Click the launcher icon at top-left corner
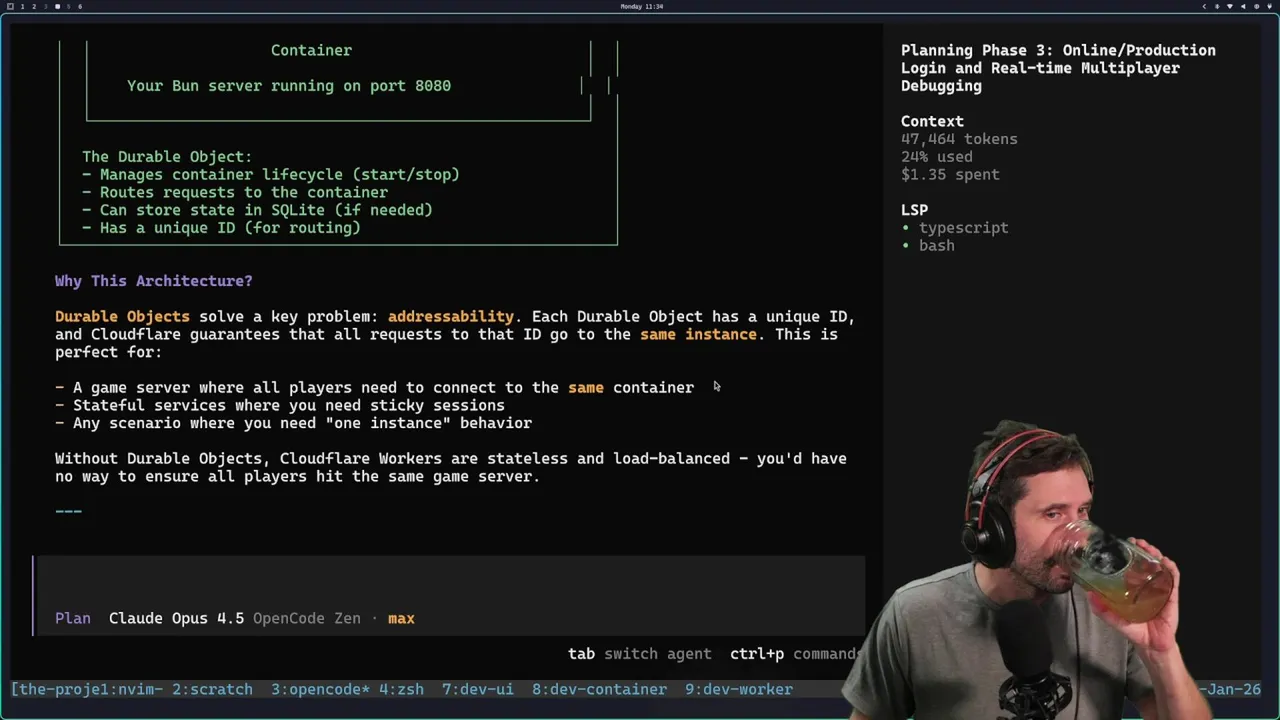 tap(10, 6)
